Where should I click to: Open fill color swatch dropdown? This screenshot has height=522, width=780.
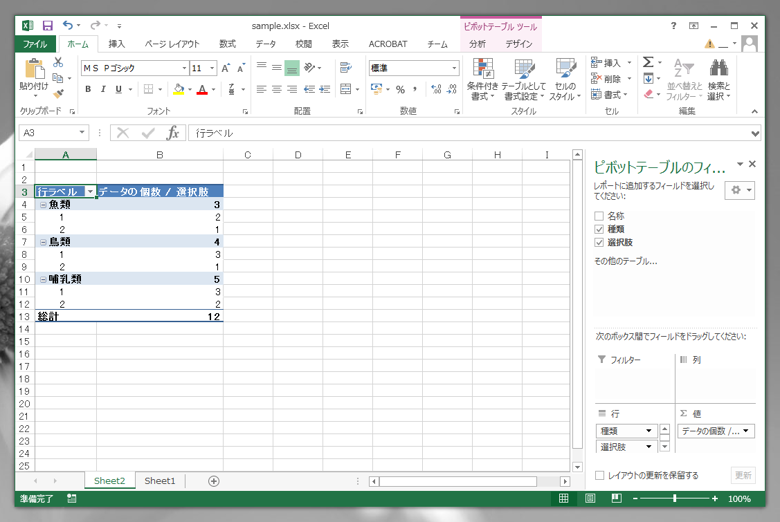pos(190,90)
